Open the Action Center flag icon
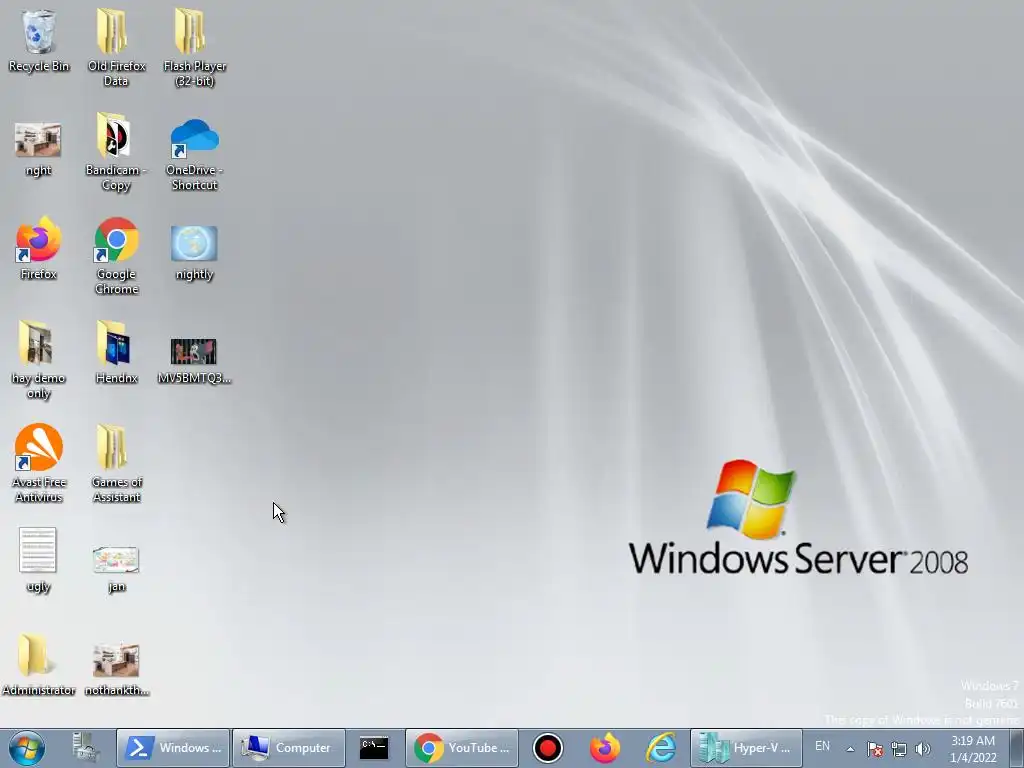This screenshot has width=1024, height=768. click(875, 749)
